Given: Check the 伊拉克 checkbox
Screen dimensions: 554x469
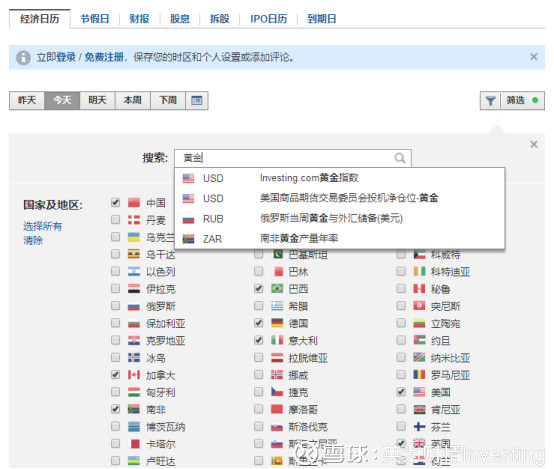Looking at the screenshot, I should tap(115, 288).
